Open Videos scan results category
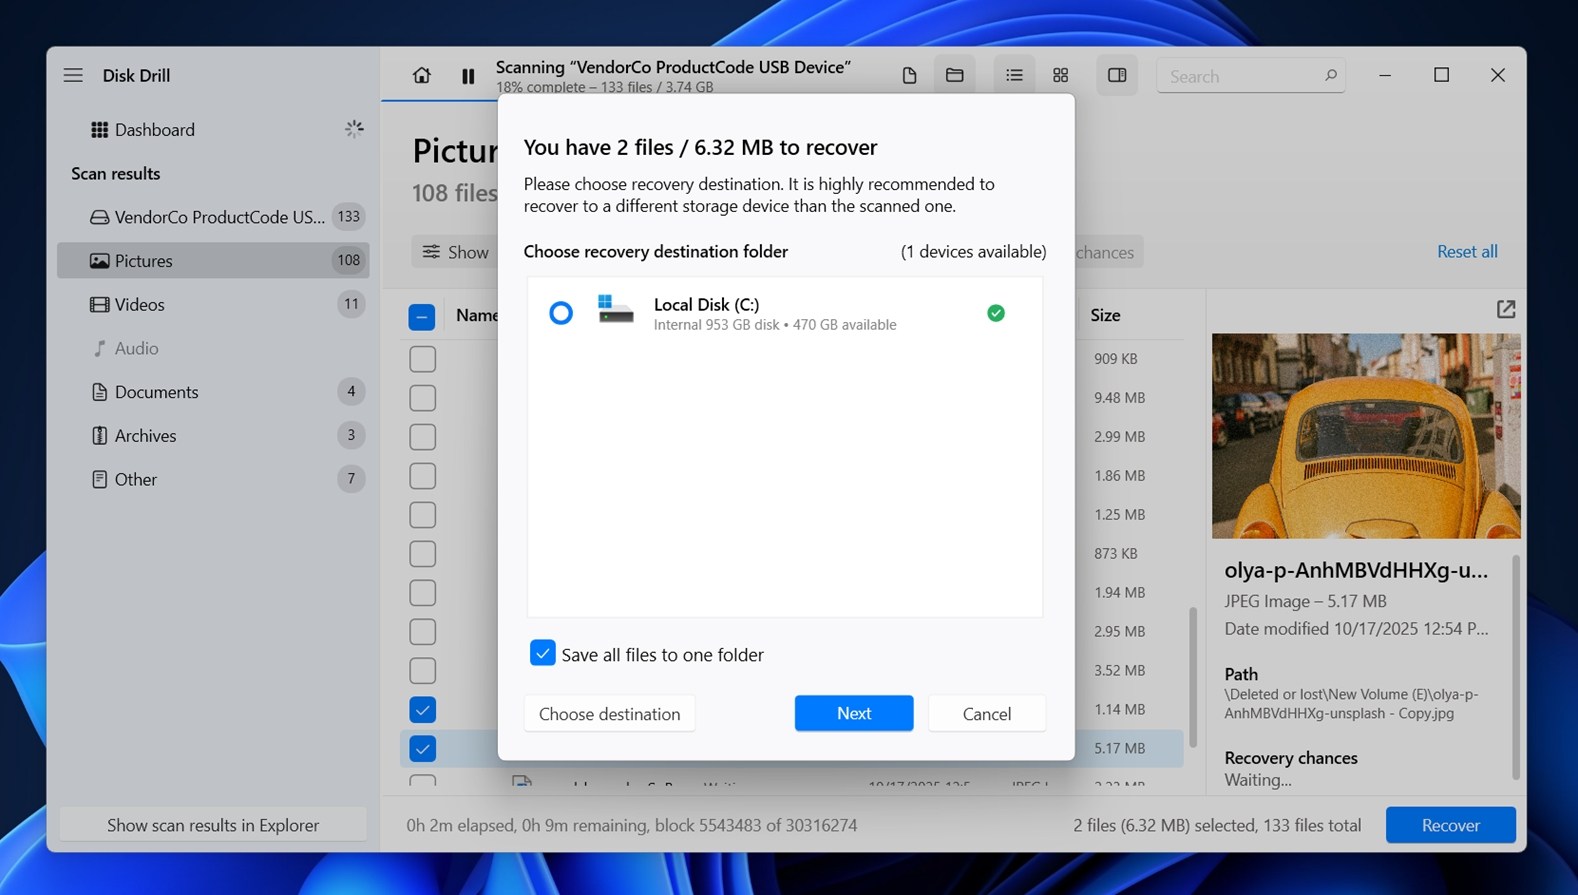This screenshot has height=895, width=1578. (x=139, y=304)
